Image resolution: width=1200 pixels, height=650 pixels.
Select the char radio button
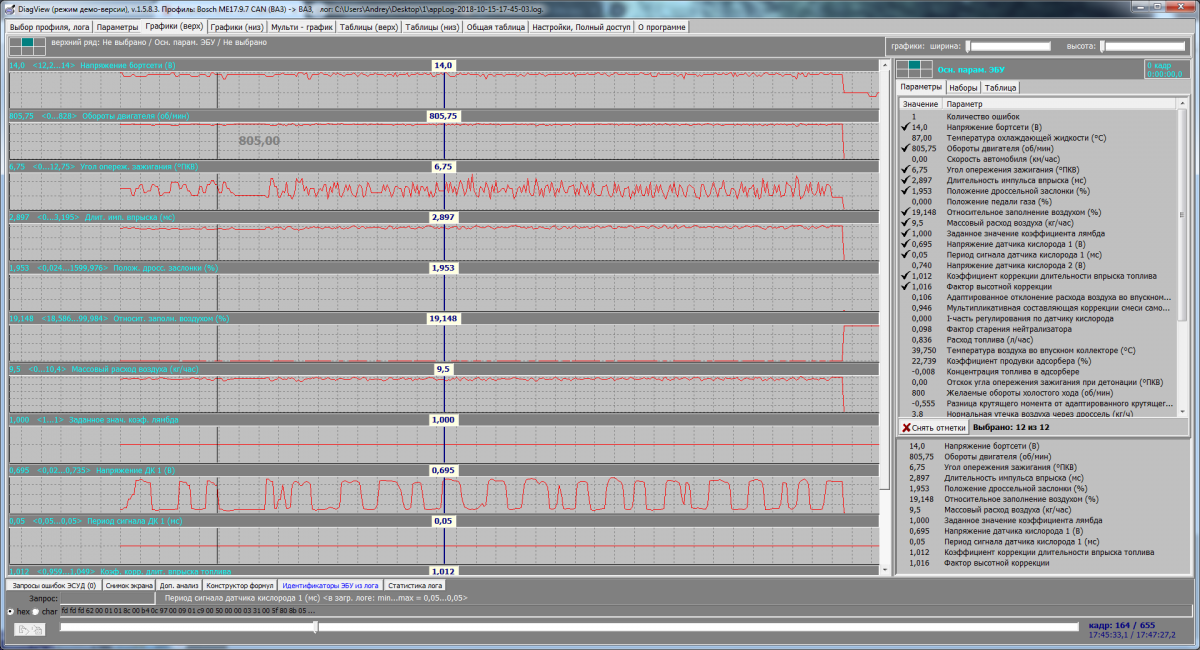point(38,611)
